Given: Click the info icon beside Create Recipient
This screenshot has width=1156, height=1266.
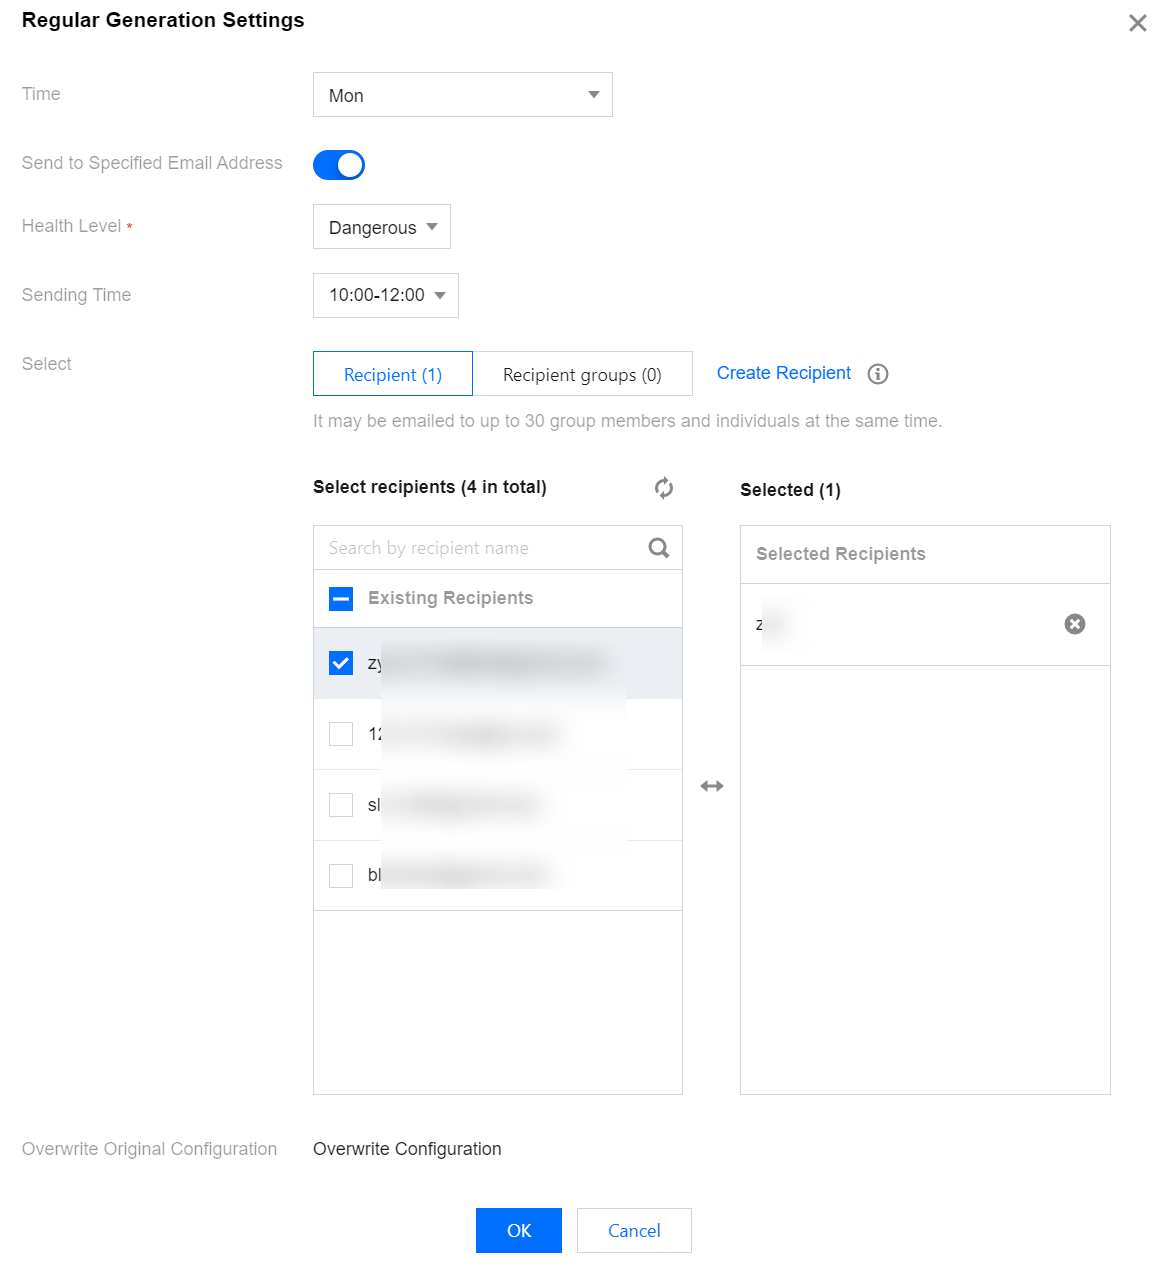Looking at the screenshot, I should click(x=878, y=374).
